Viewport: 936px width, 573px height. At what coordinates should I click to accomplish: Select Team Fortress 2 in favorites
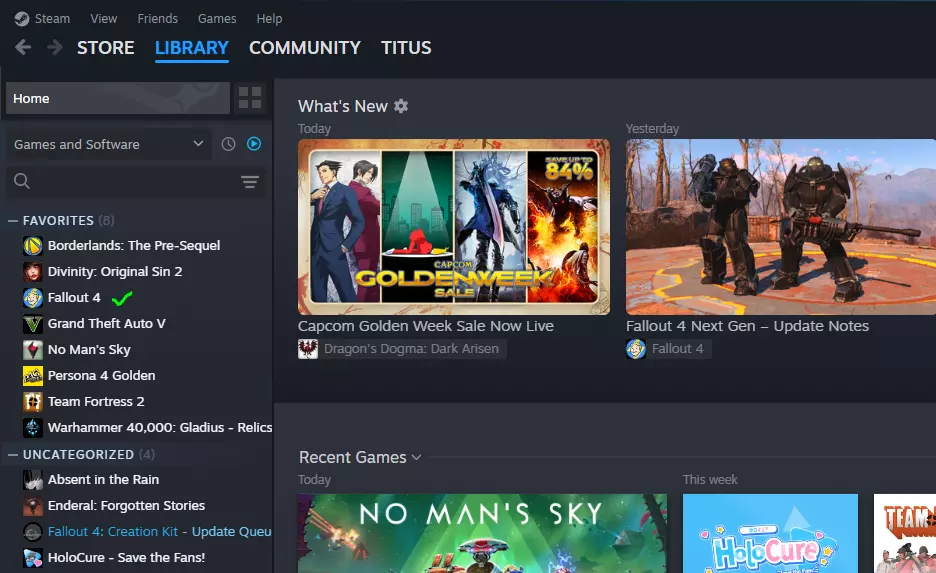[x=96, y=402]
